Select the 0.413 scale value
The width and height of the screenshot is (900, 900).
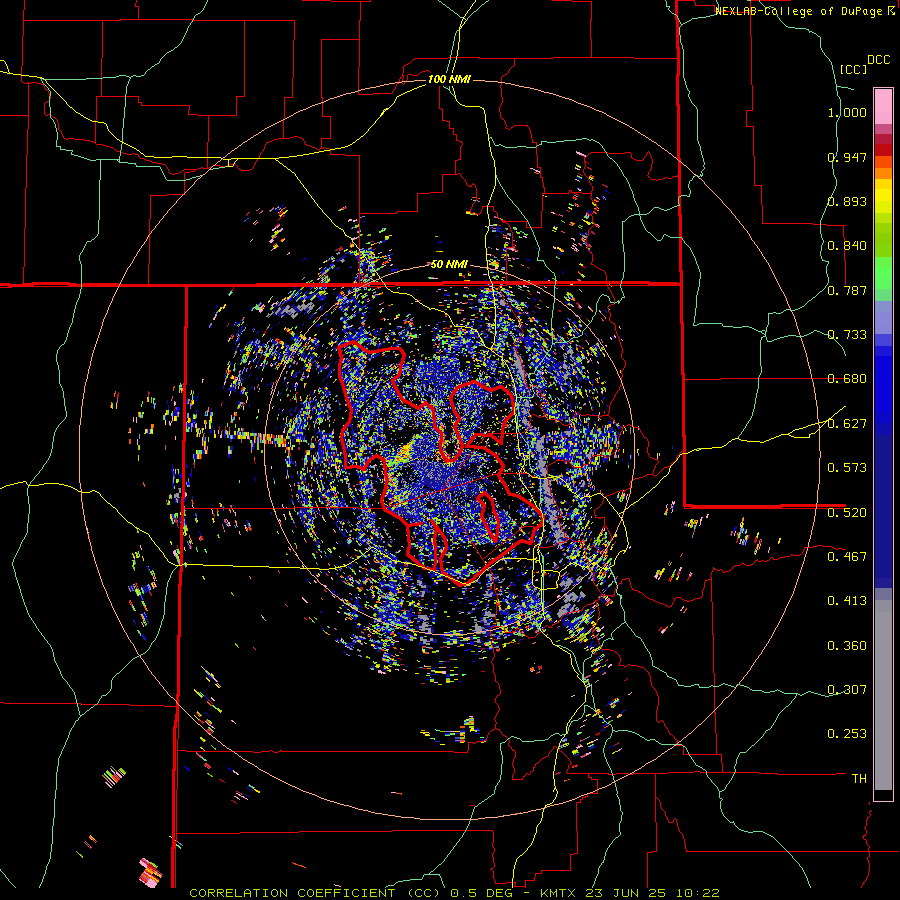(x=847, y=601)
